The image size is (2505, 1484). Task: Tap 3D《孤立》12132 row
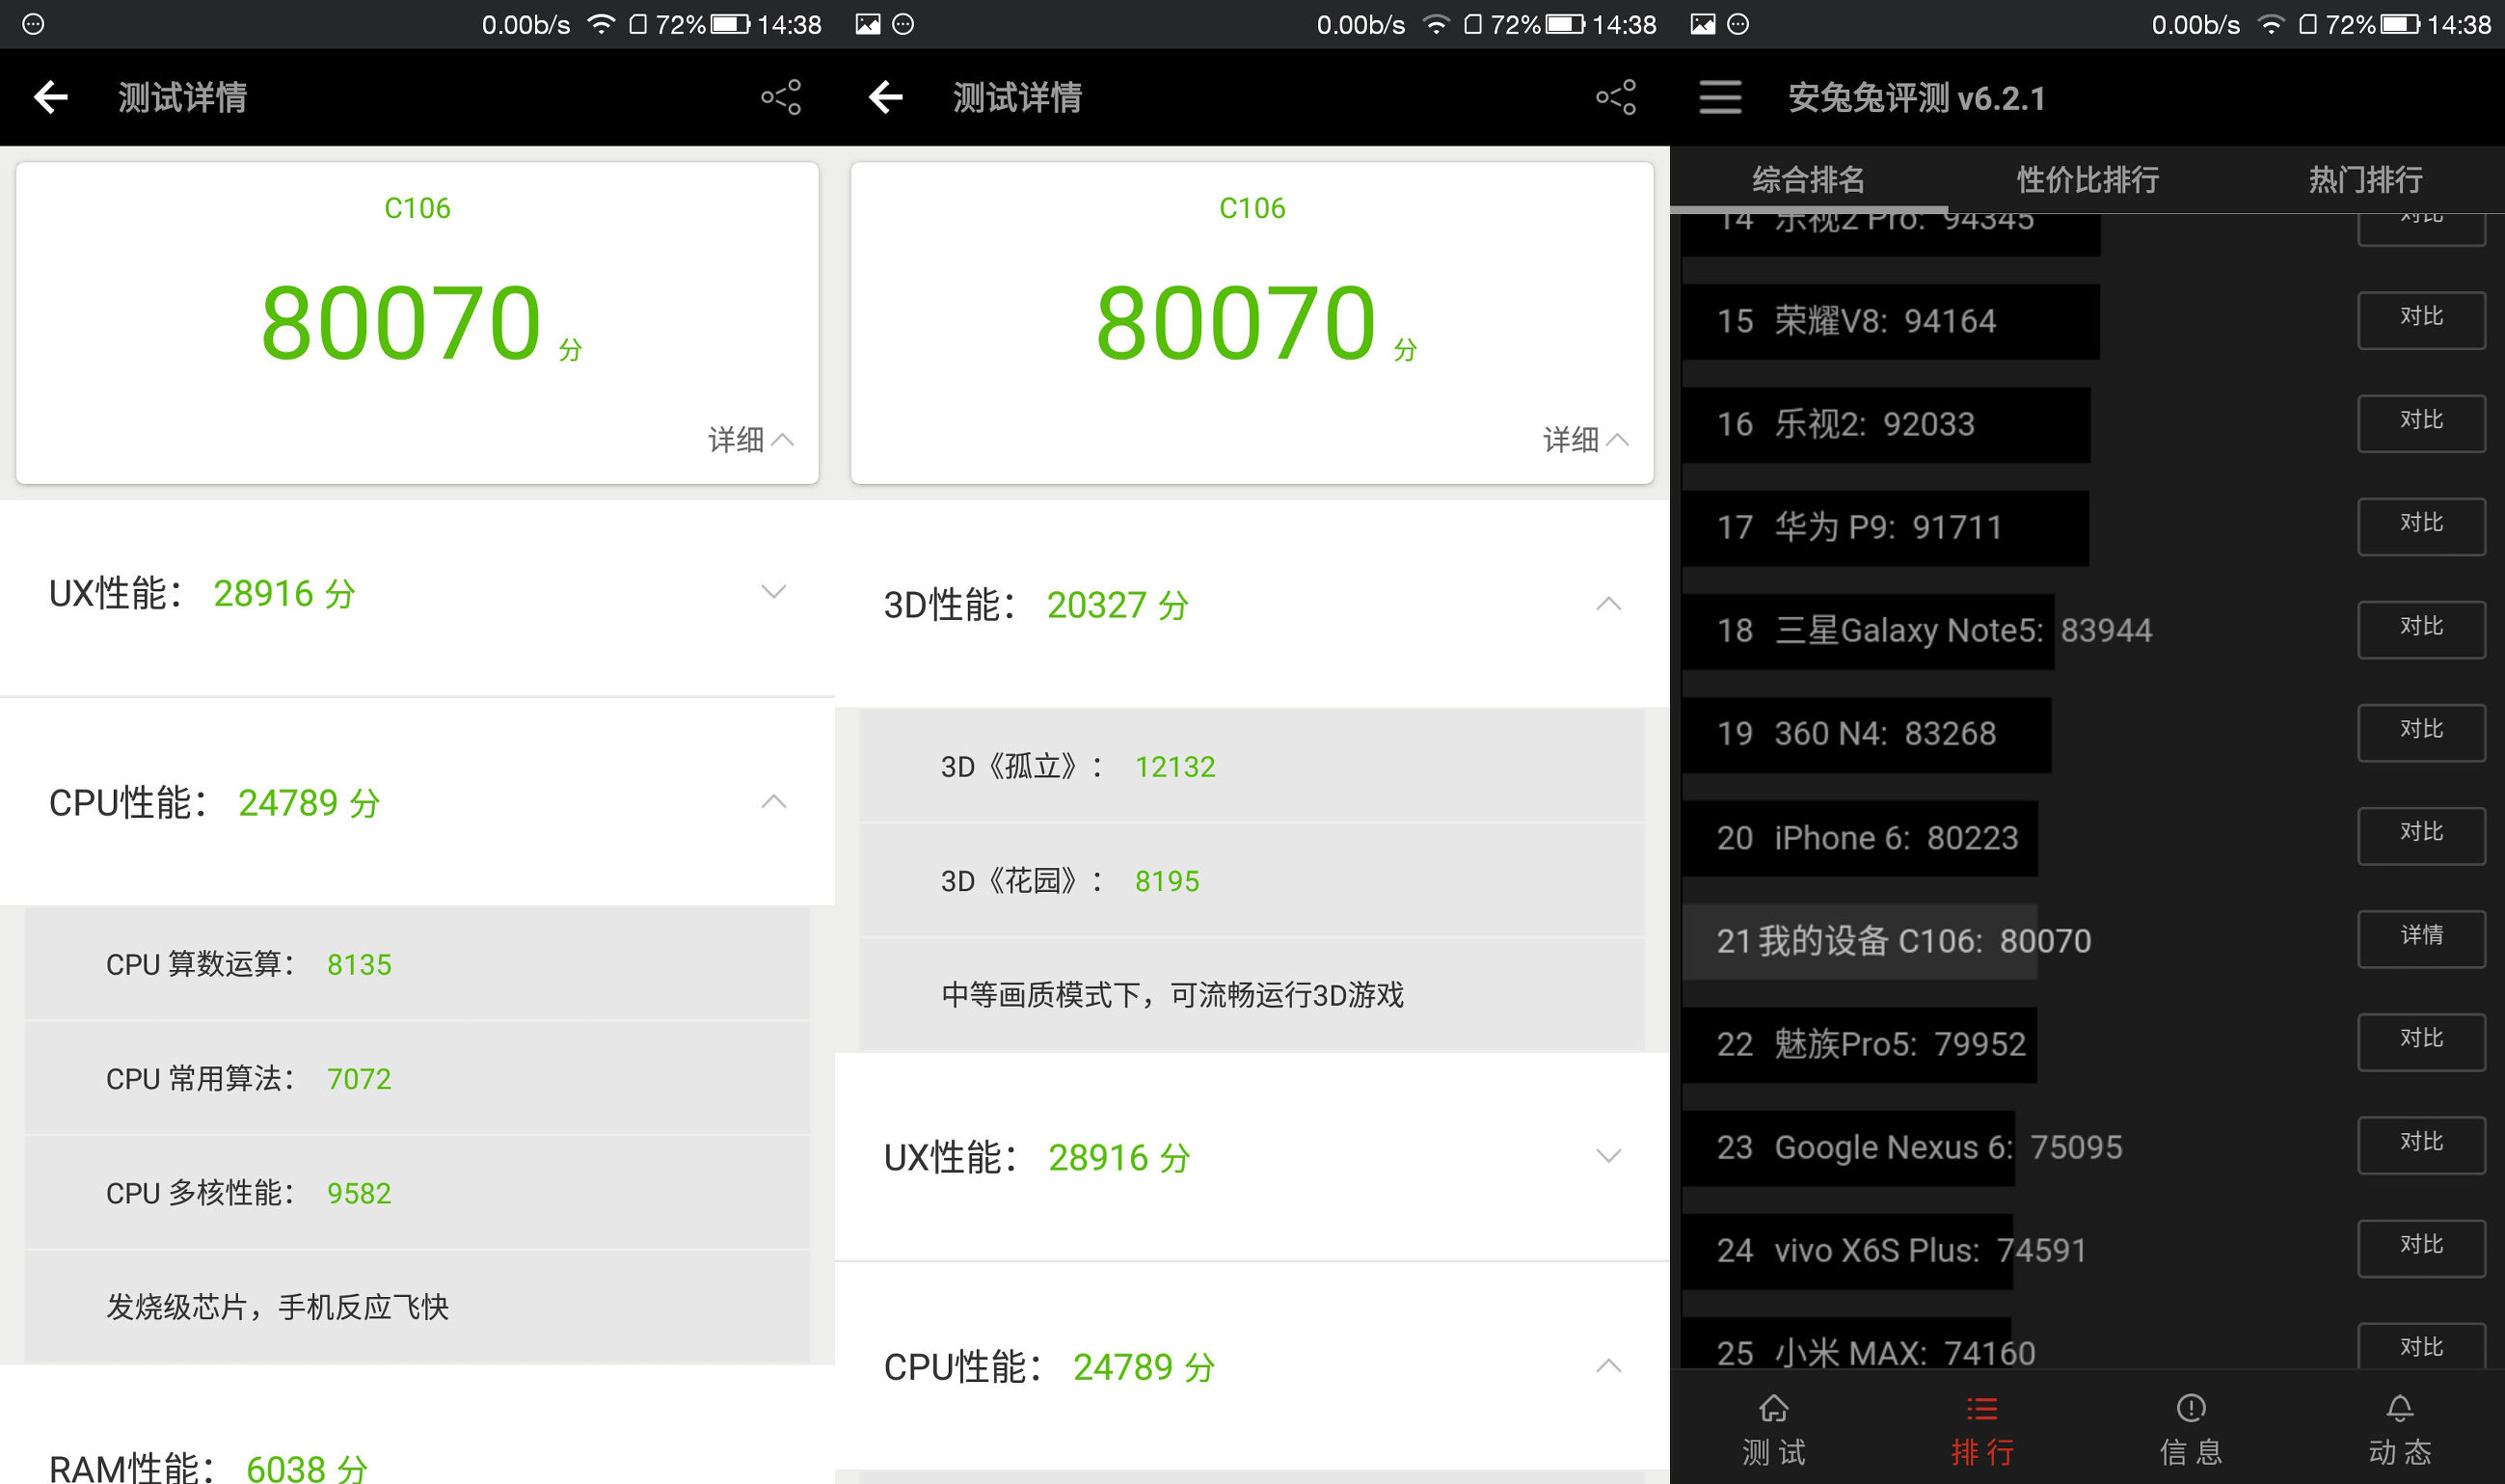(1252, 766)
